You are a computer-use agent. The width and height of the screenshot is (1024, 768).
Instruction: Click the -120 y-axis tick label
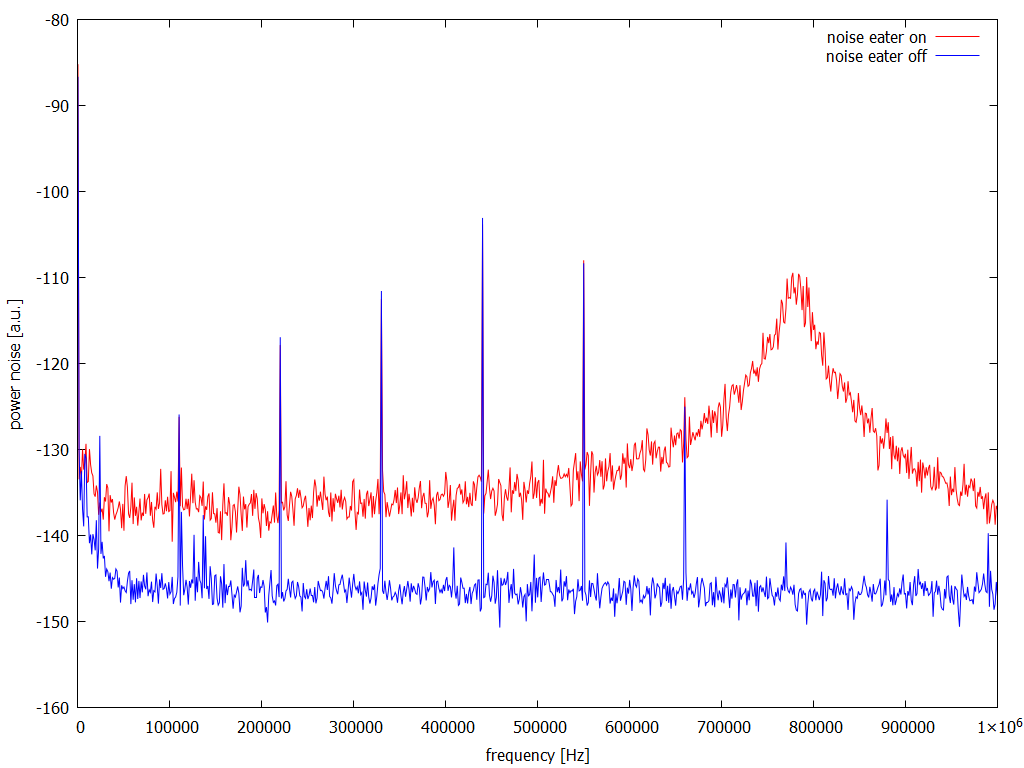[x=52, y=364]
